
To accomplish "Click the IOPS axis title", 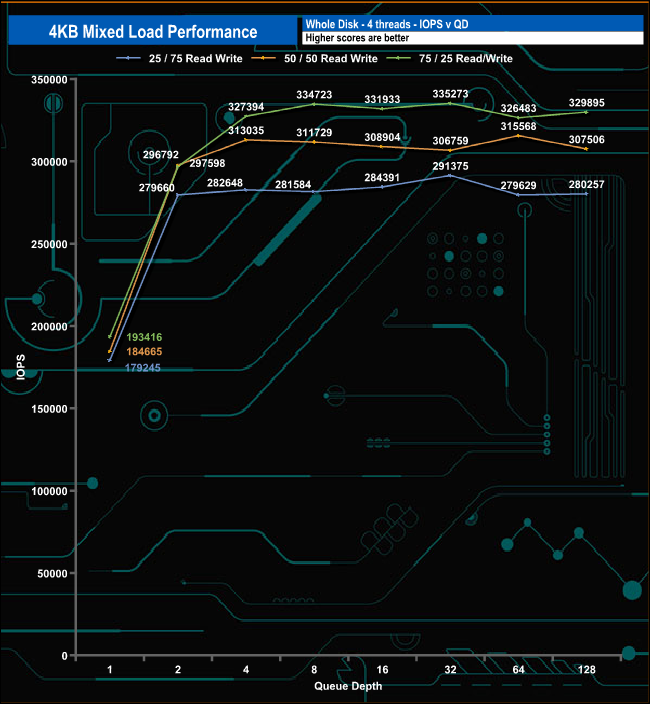I will click(x=21, y=367).
